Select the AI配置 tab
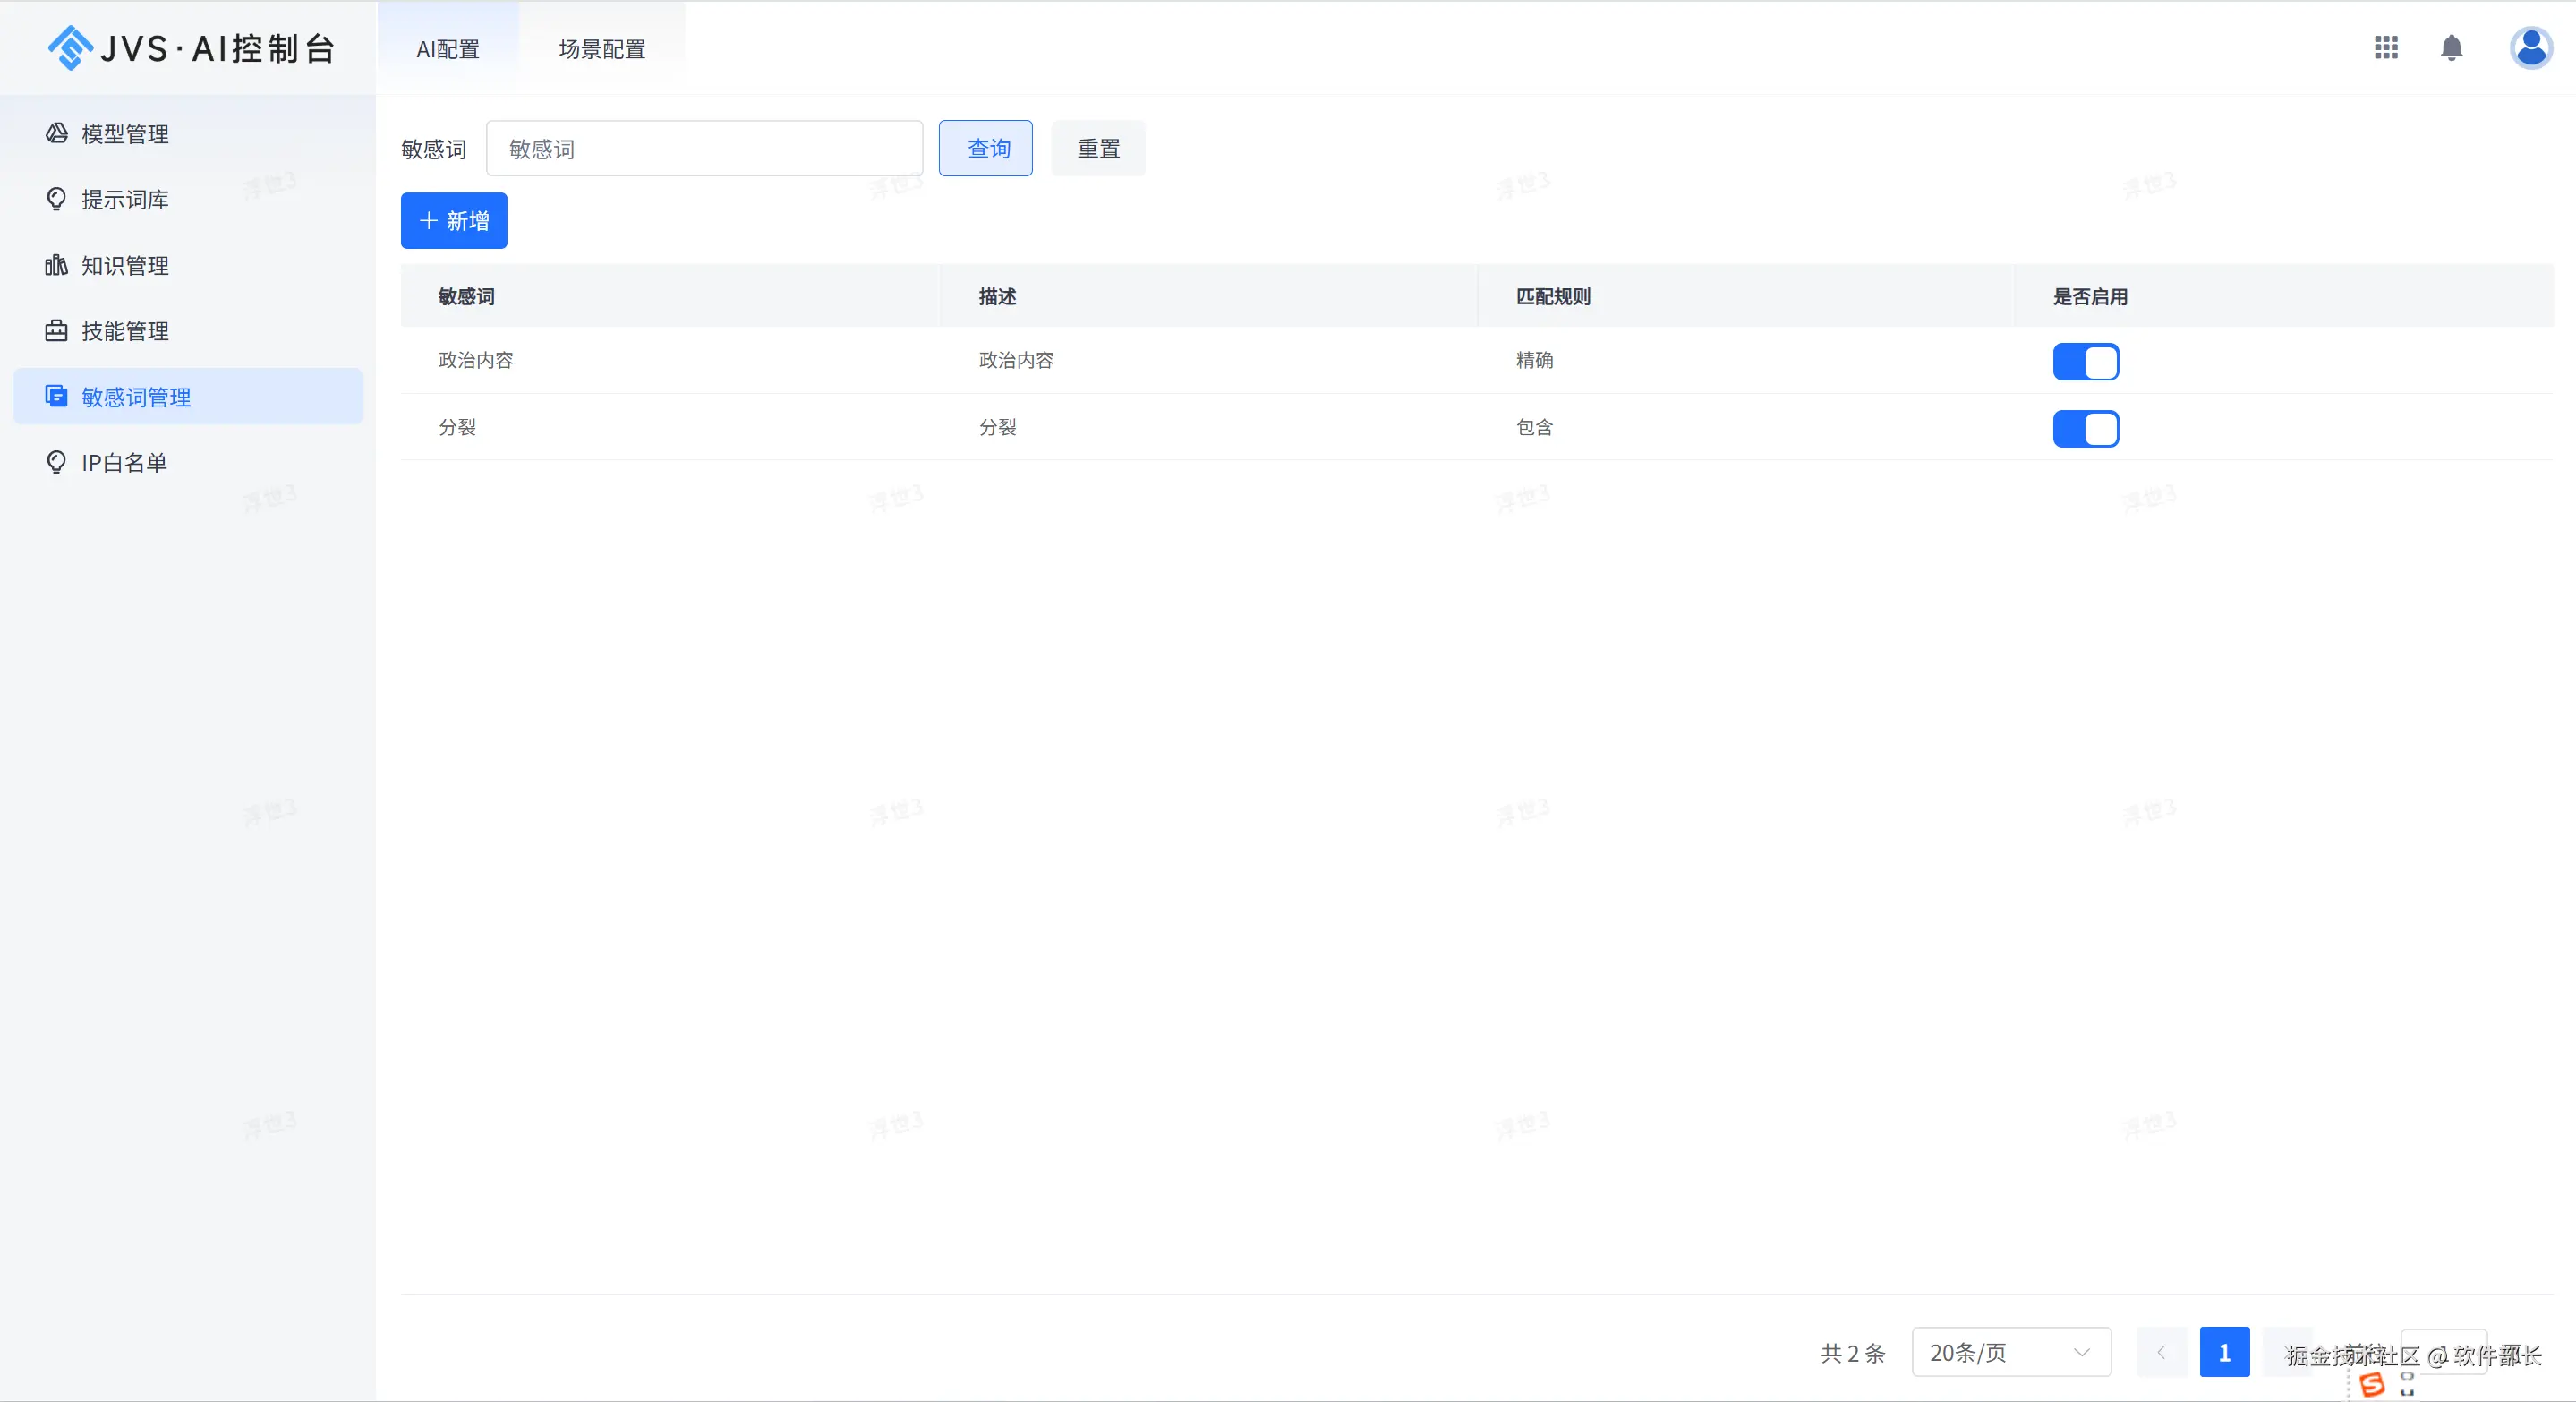 448,49
